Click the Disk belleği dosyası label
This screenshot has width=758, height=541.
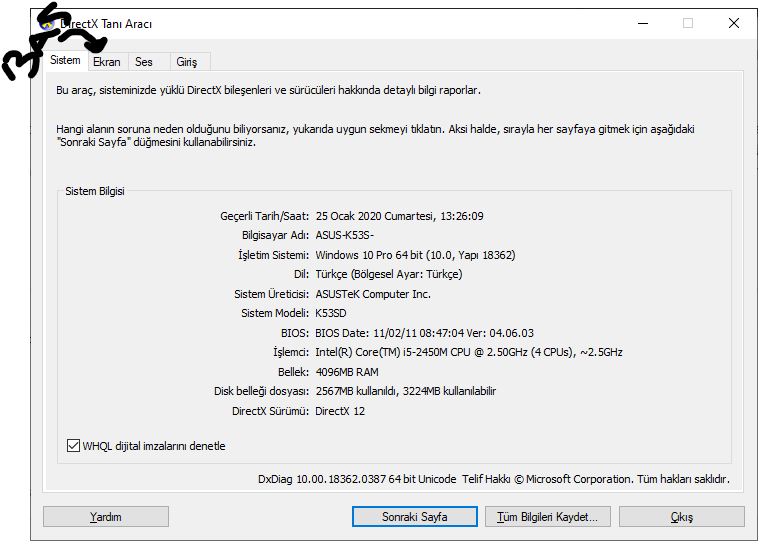[x=262, y=391]
